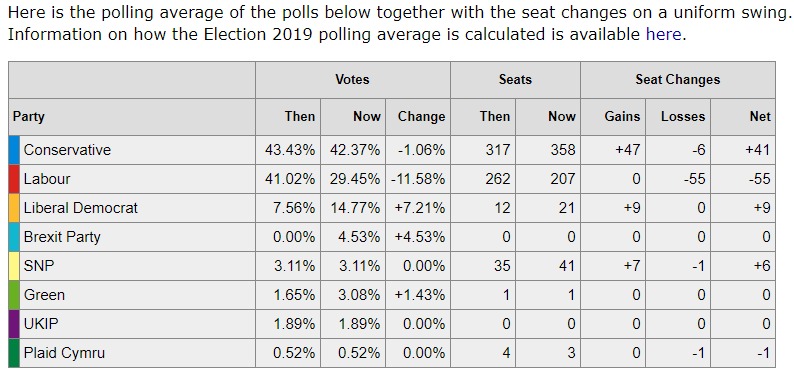The height and width of the screenshot is (375, 794).
Task: Click the teal Brexit Party color bar
Action: tap(14, 237)
